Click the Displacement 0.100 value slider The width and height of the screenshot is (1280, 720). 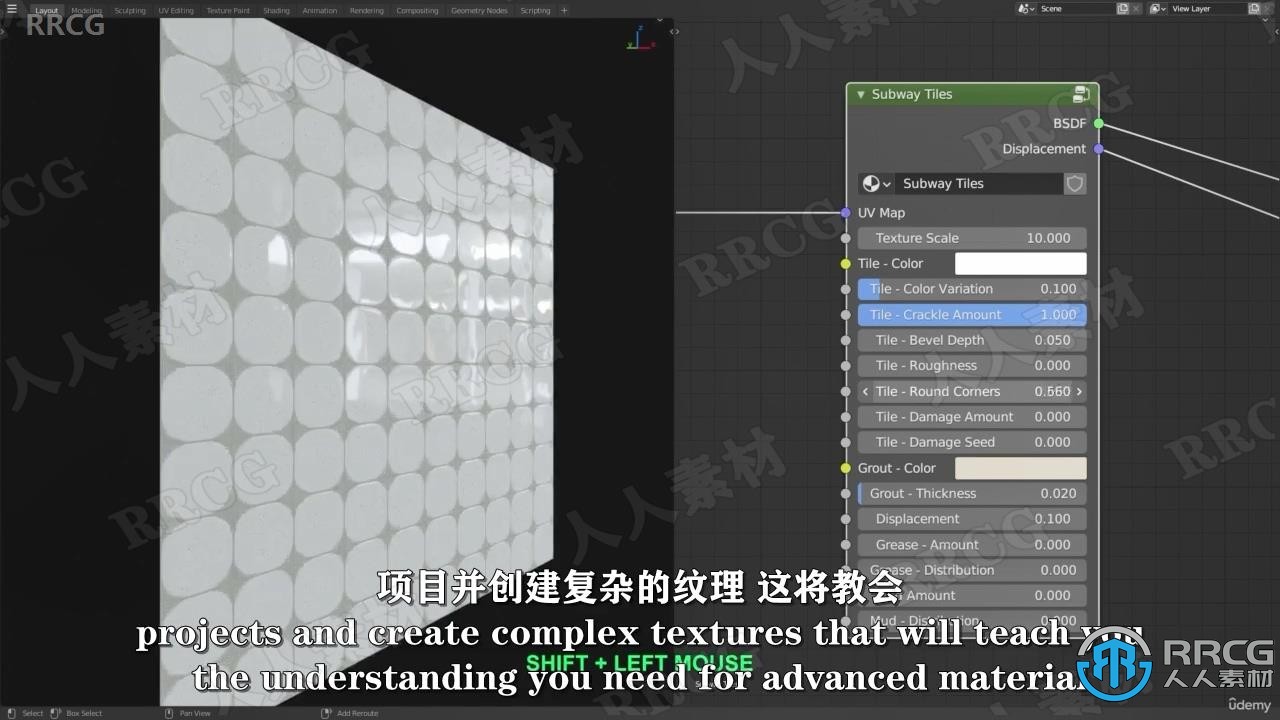coord(972,519)
